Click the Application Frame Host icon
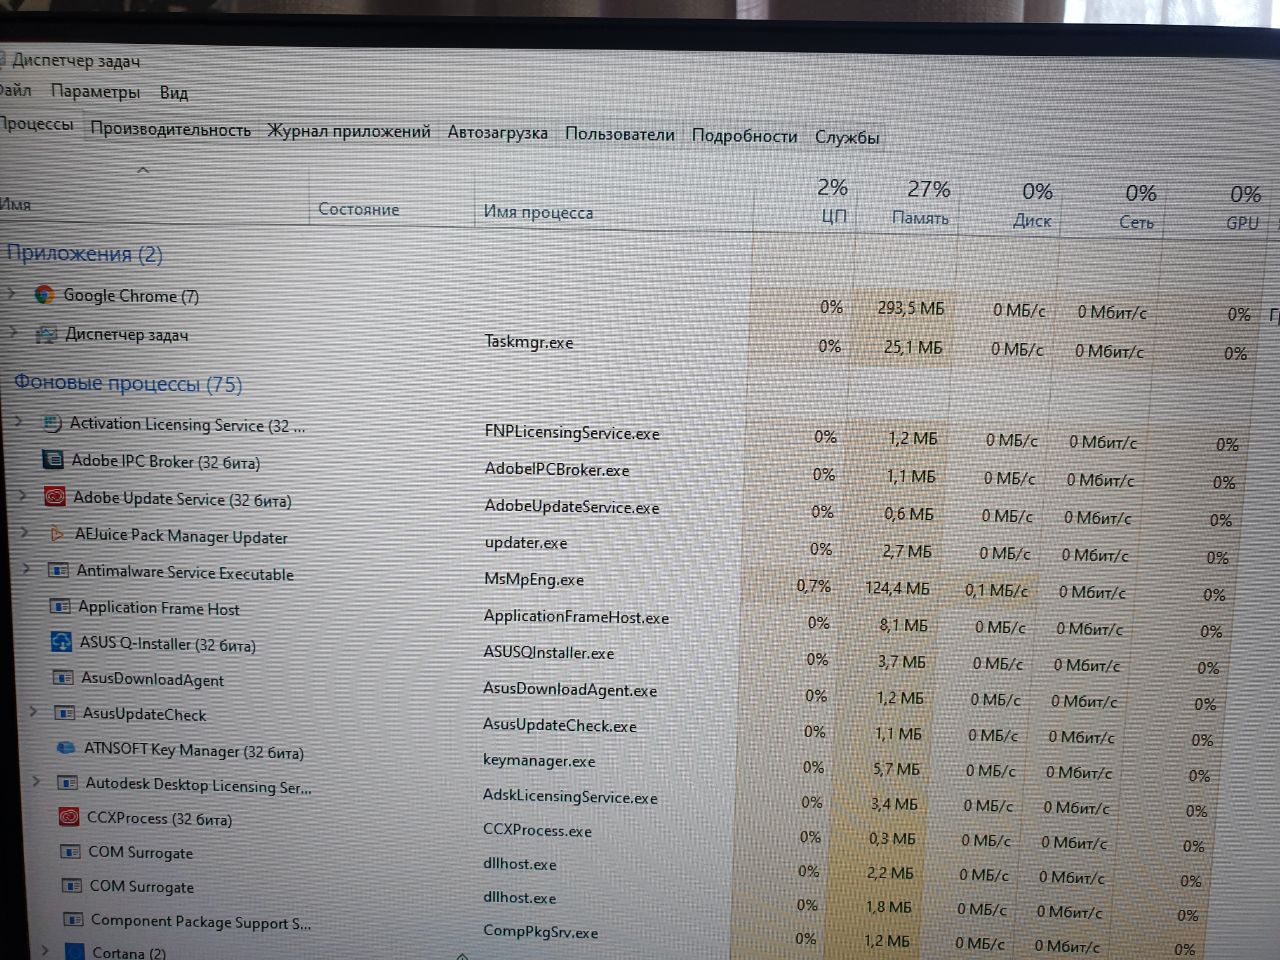Viewport: 1280px width, 960px height. (60, 606)
